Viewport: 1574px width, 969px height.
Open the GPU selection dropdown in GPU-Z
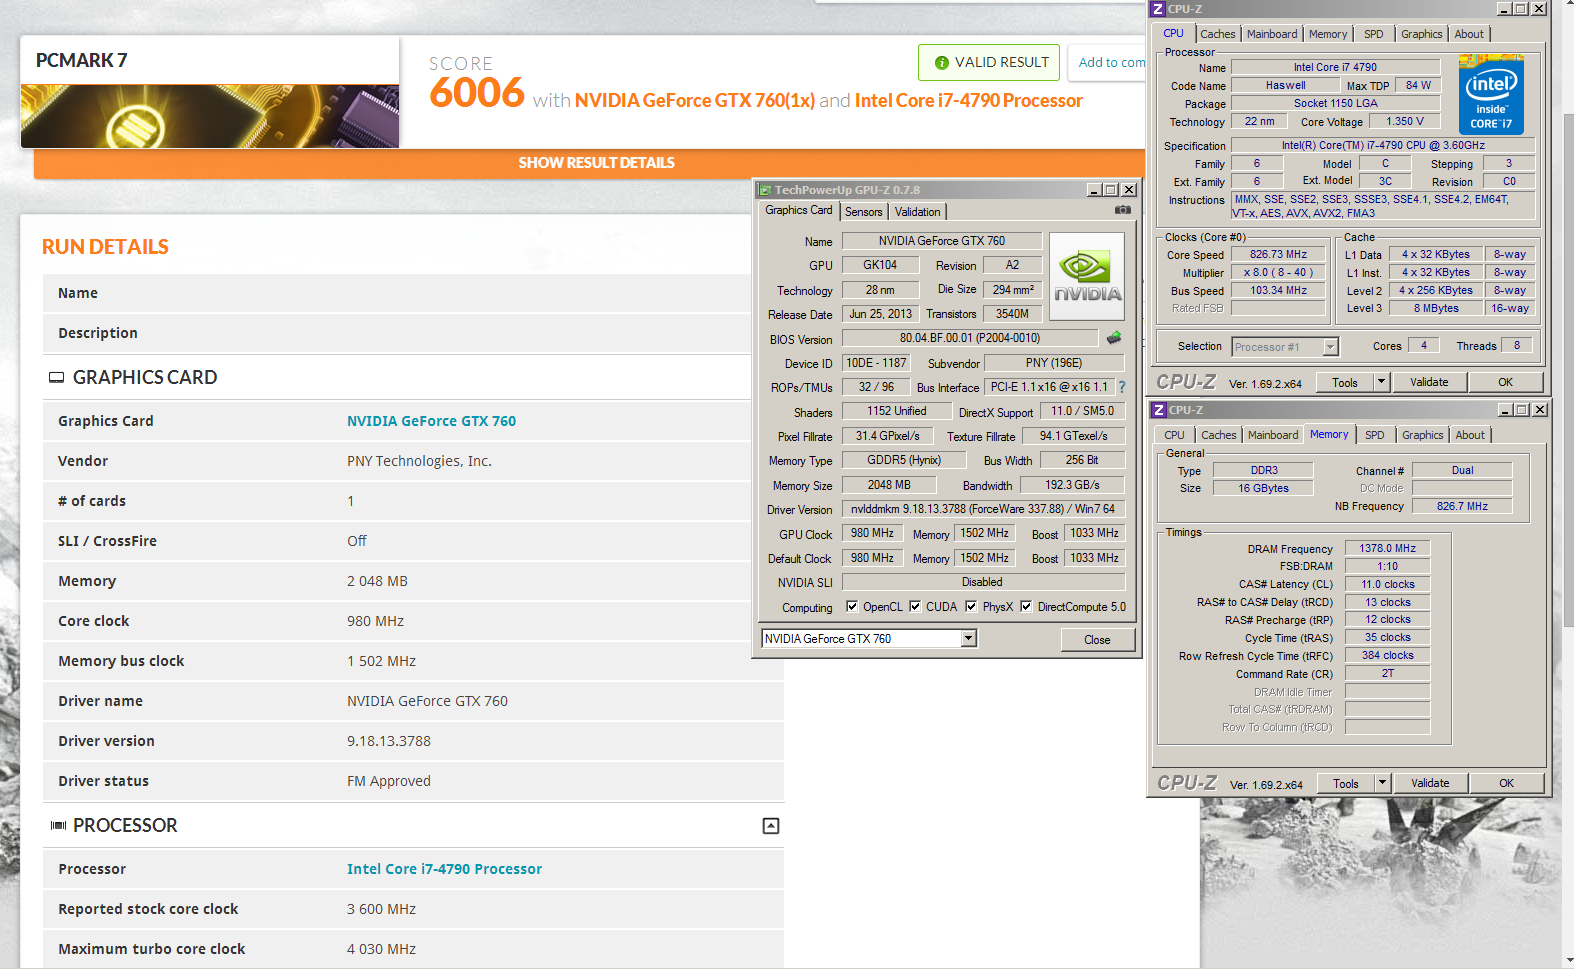pyautogui.click(x=968, y=639)
